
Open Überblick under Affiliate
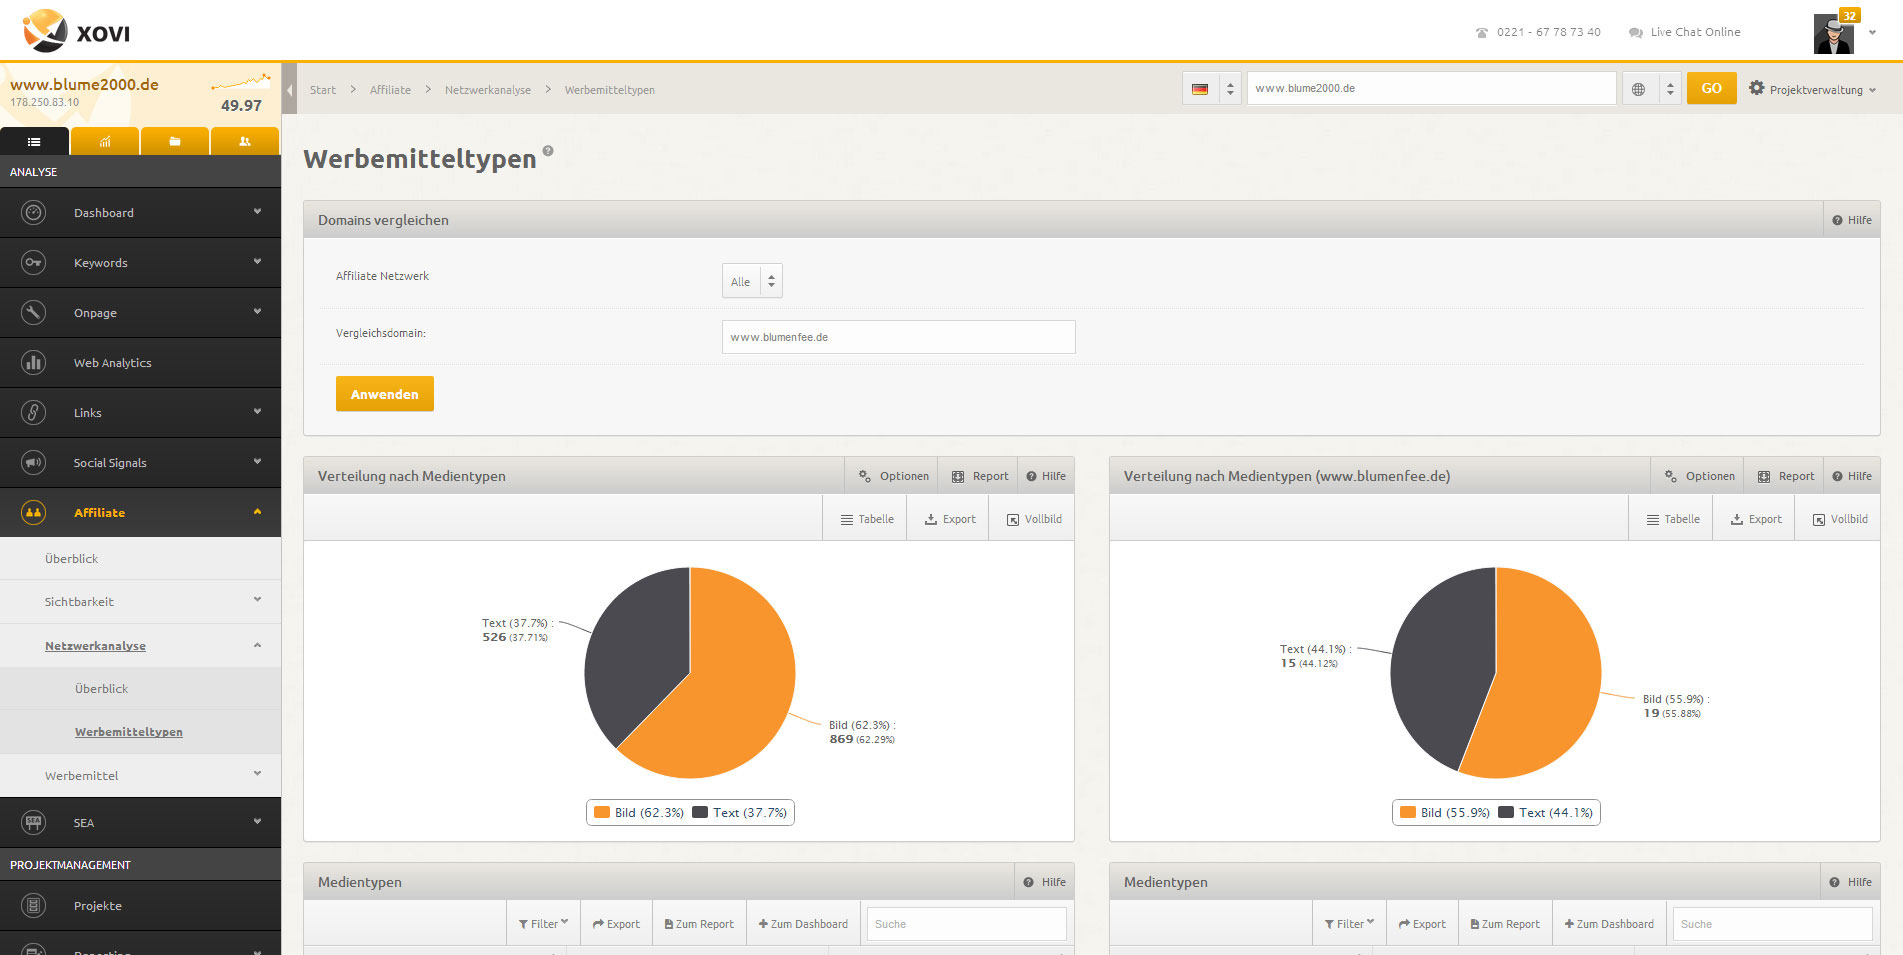pyautogui.click(x=71, y=559)
